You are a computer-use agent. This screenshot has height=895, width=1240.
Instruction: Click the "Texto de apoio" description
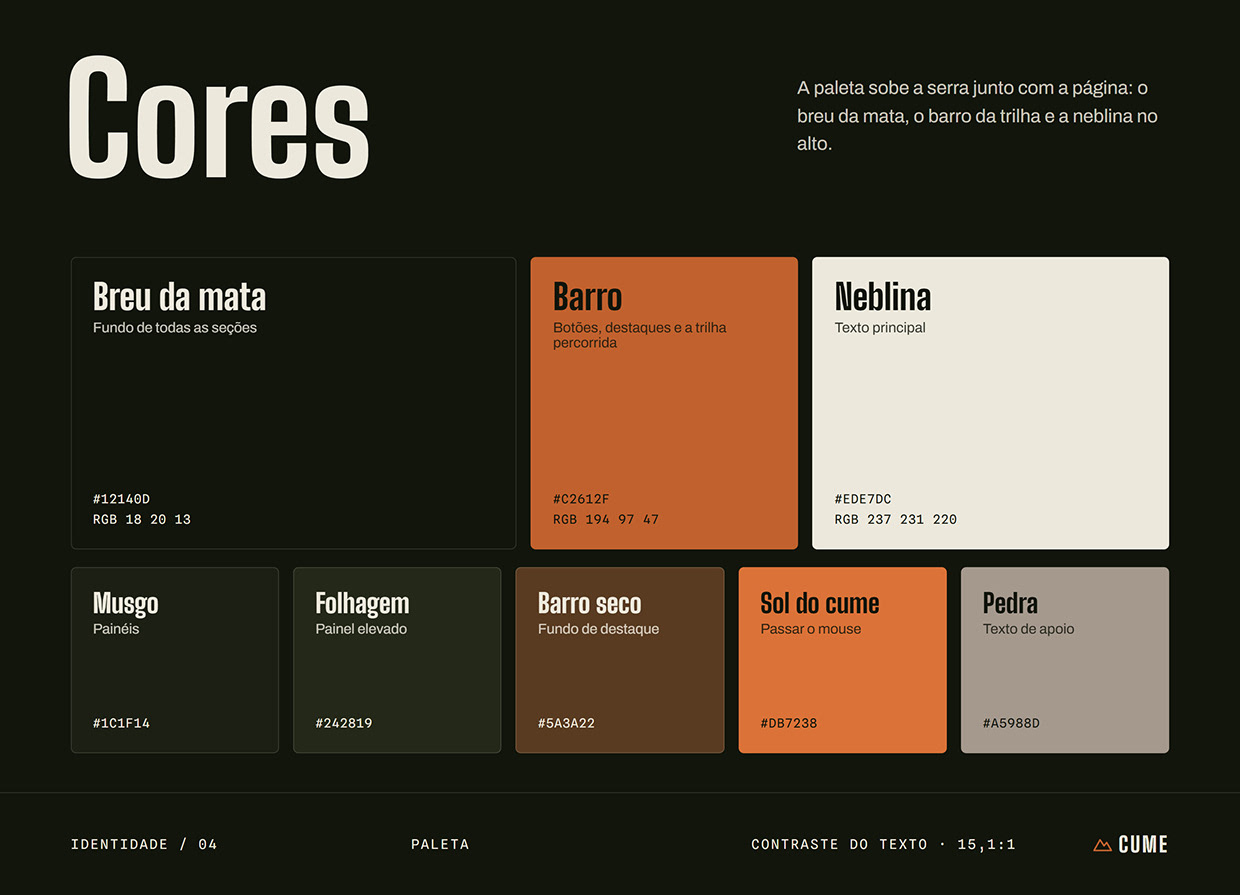click(1029, 629)
